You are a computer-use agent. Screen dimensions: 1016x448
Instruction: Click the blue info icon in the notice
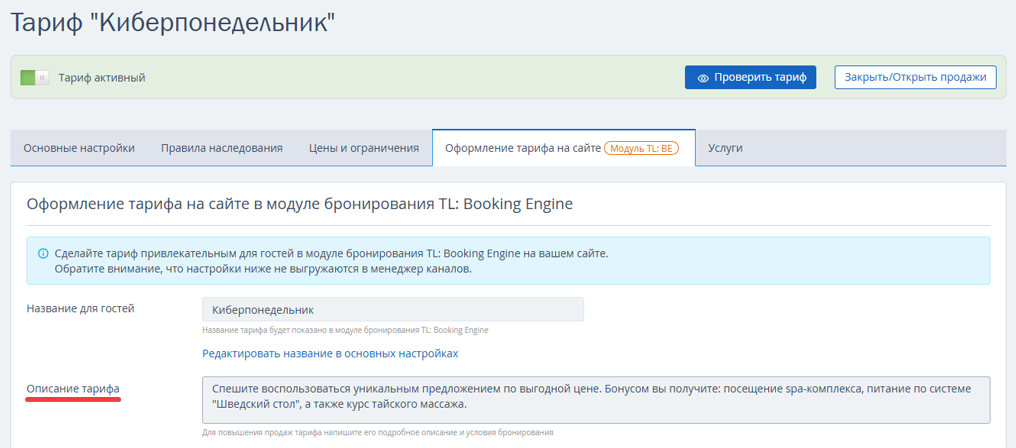pos(43,254)
